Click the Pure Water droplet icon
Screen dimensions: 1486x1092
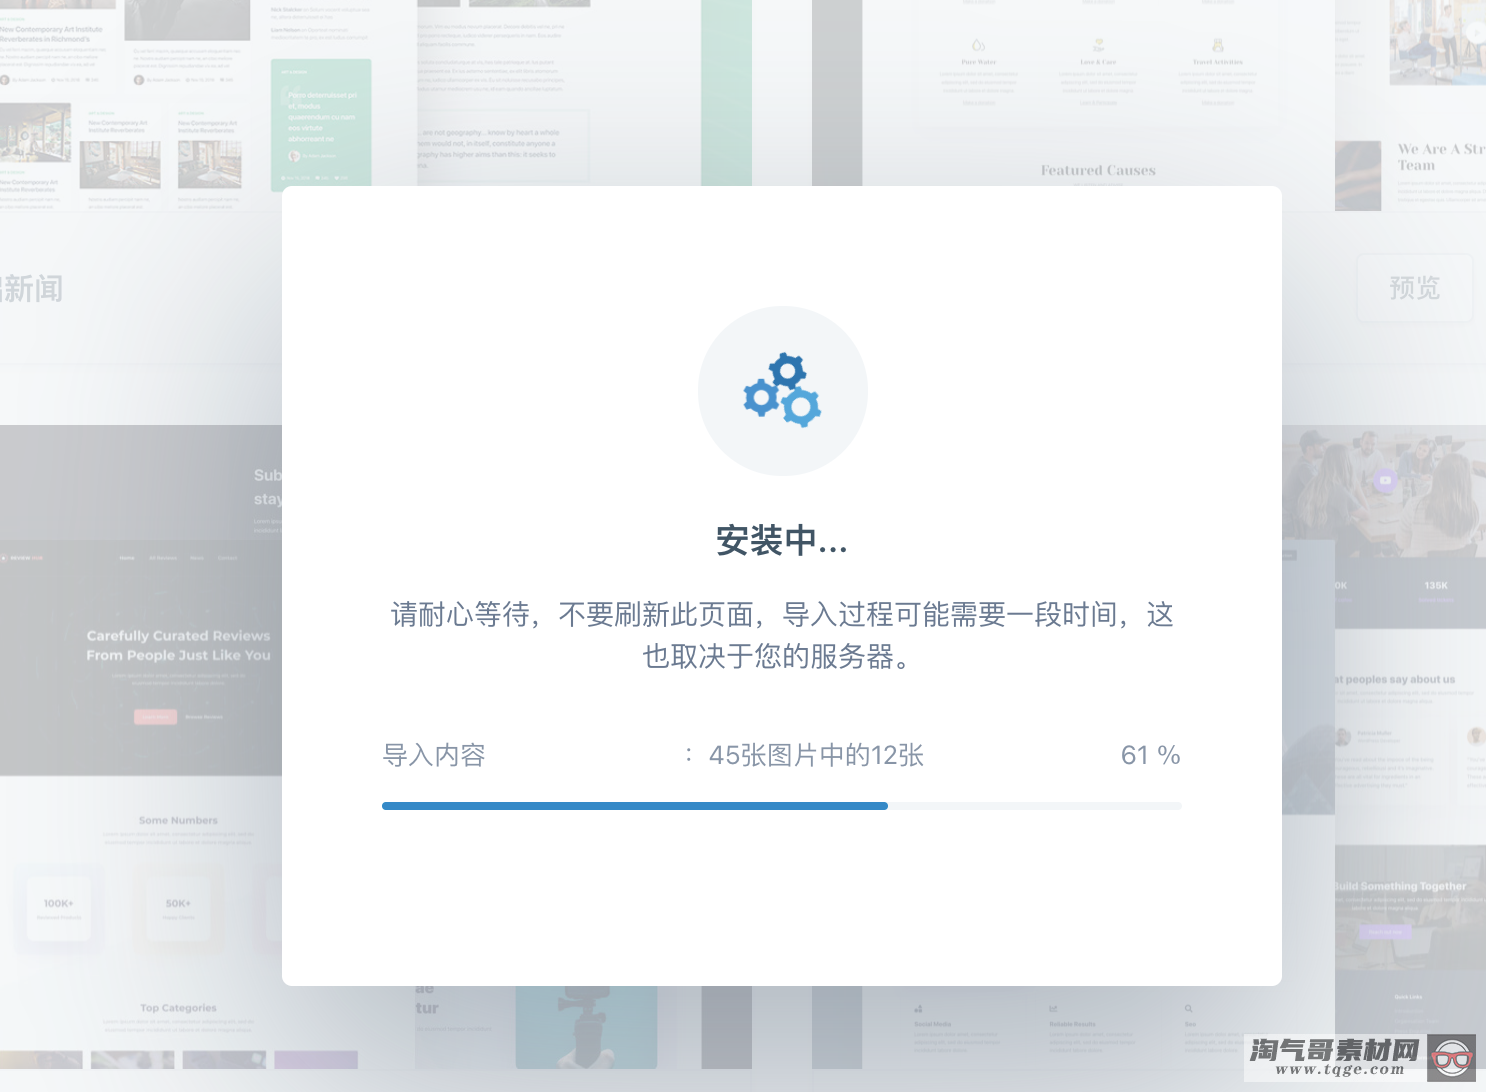979,45
